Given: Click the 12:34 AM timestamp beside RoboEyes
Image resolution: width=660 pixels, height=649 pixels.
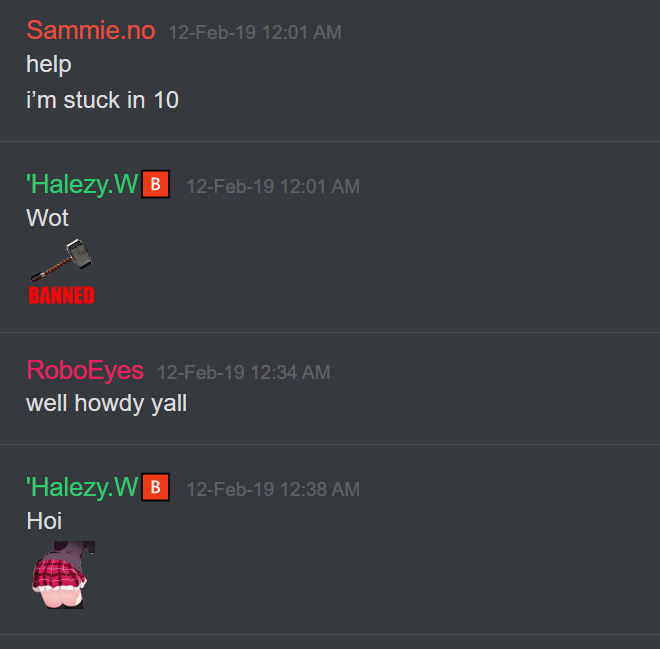Looking at the screenshot, I should point(243,372).
